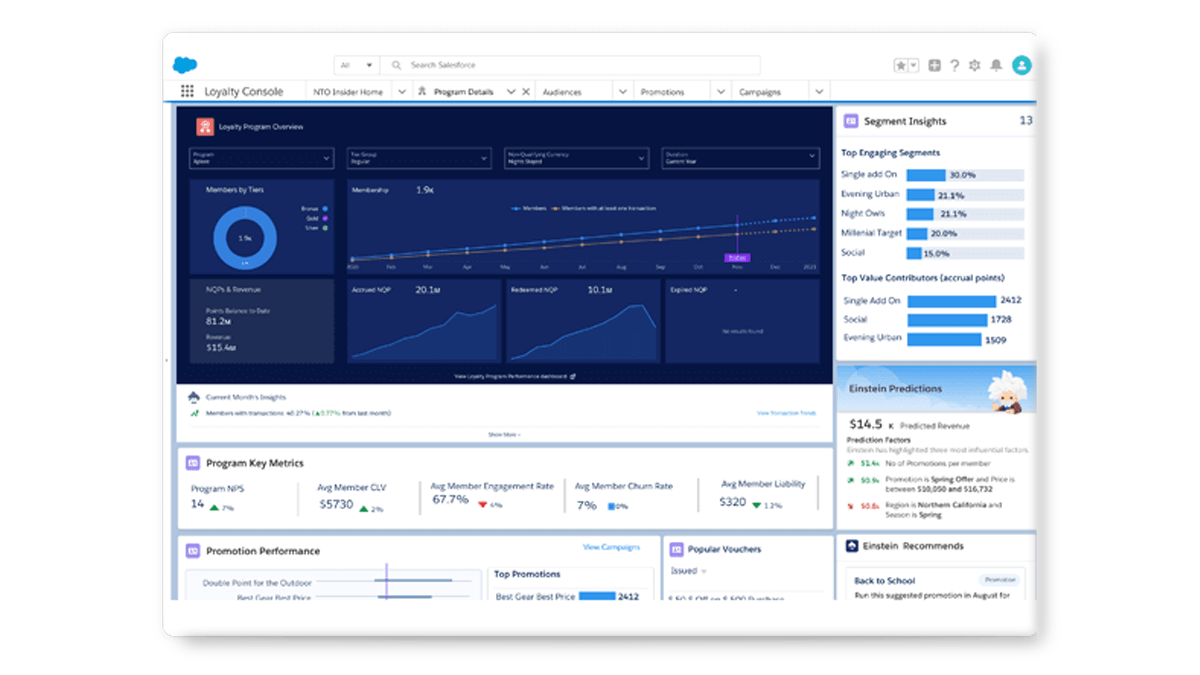Open the Setup gear icon

975,66
